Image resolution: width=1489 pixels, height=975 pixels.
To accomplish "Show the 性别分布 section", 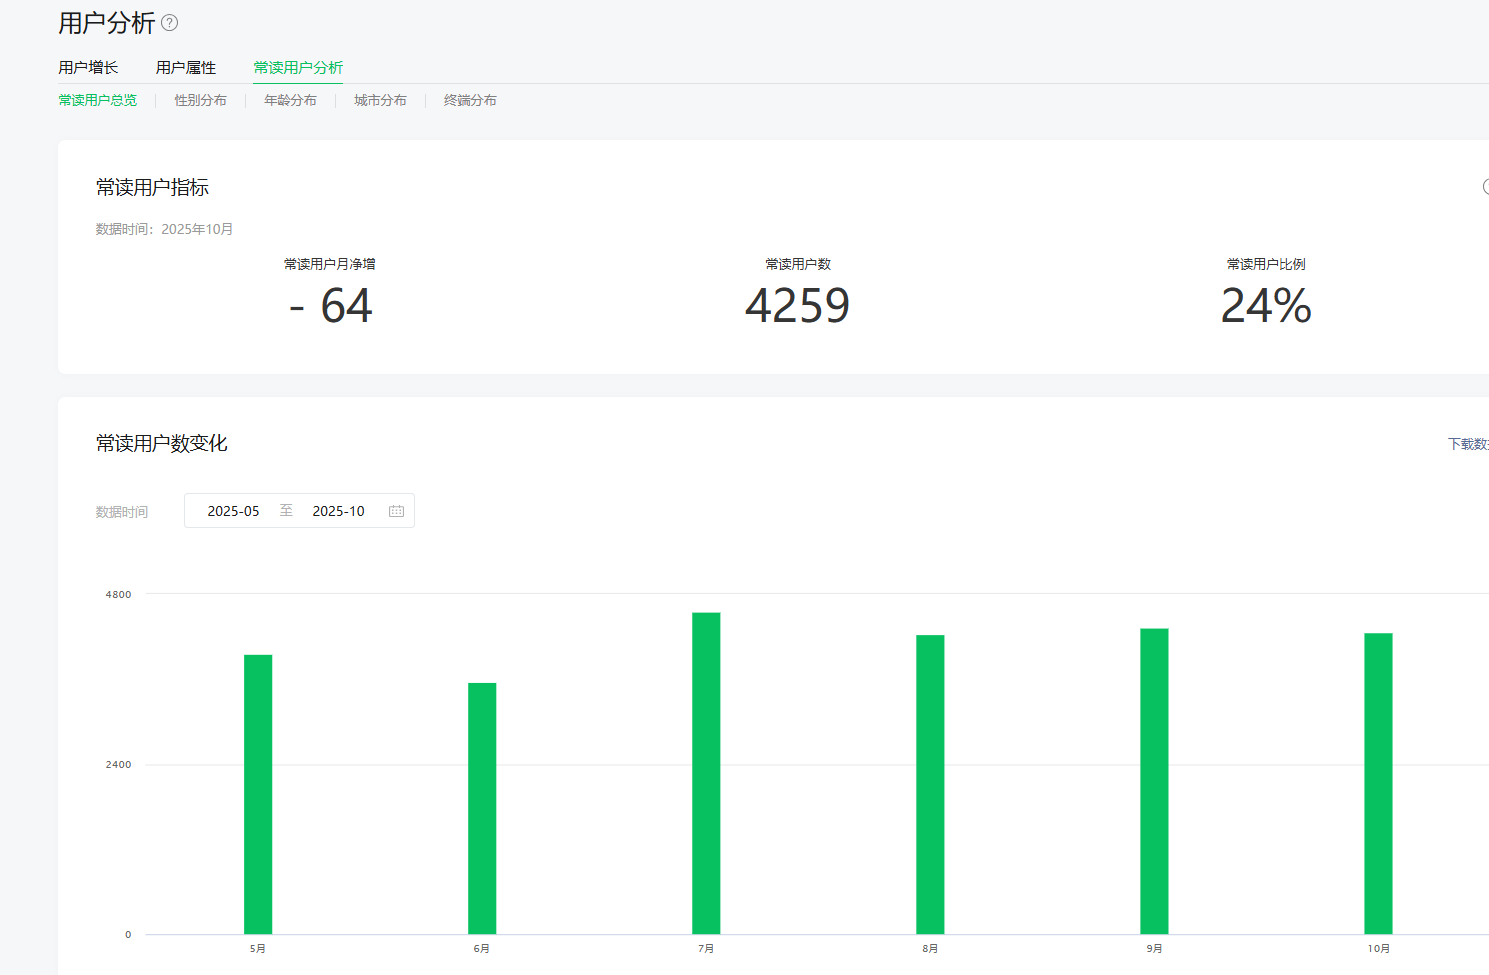I will pyautogui.click(x=200, y=100).
